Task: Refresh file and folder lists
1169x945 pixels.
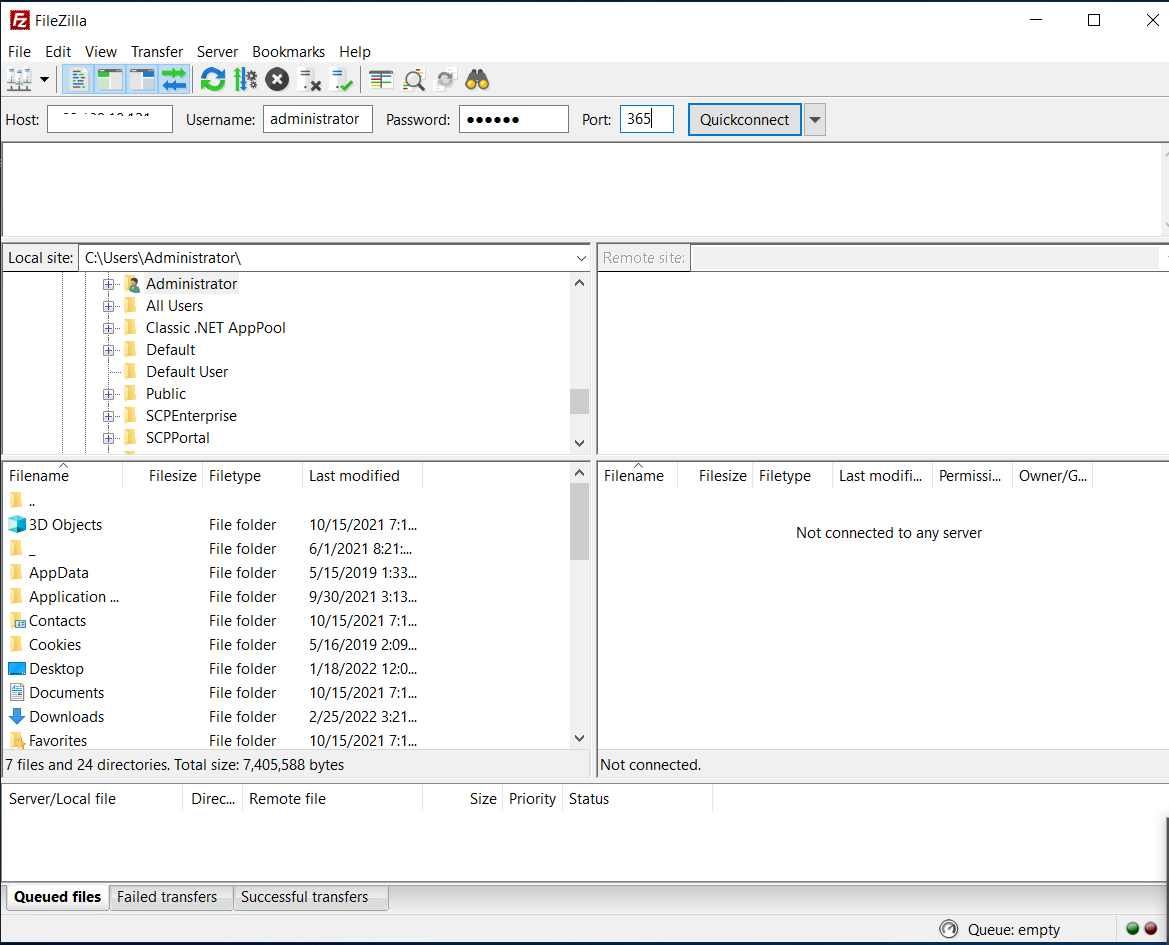Action: pyautogui.click(x=212, y=79)
